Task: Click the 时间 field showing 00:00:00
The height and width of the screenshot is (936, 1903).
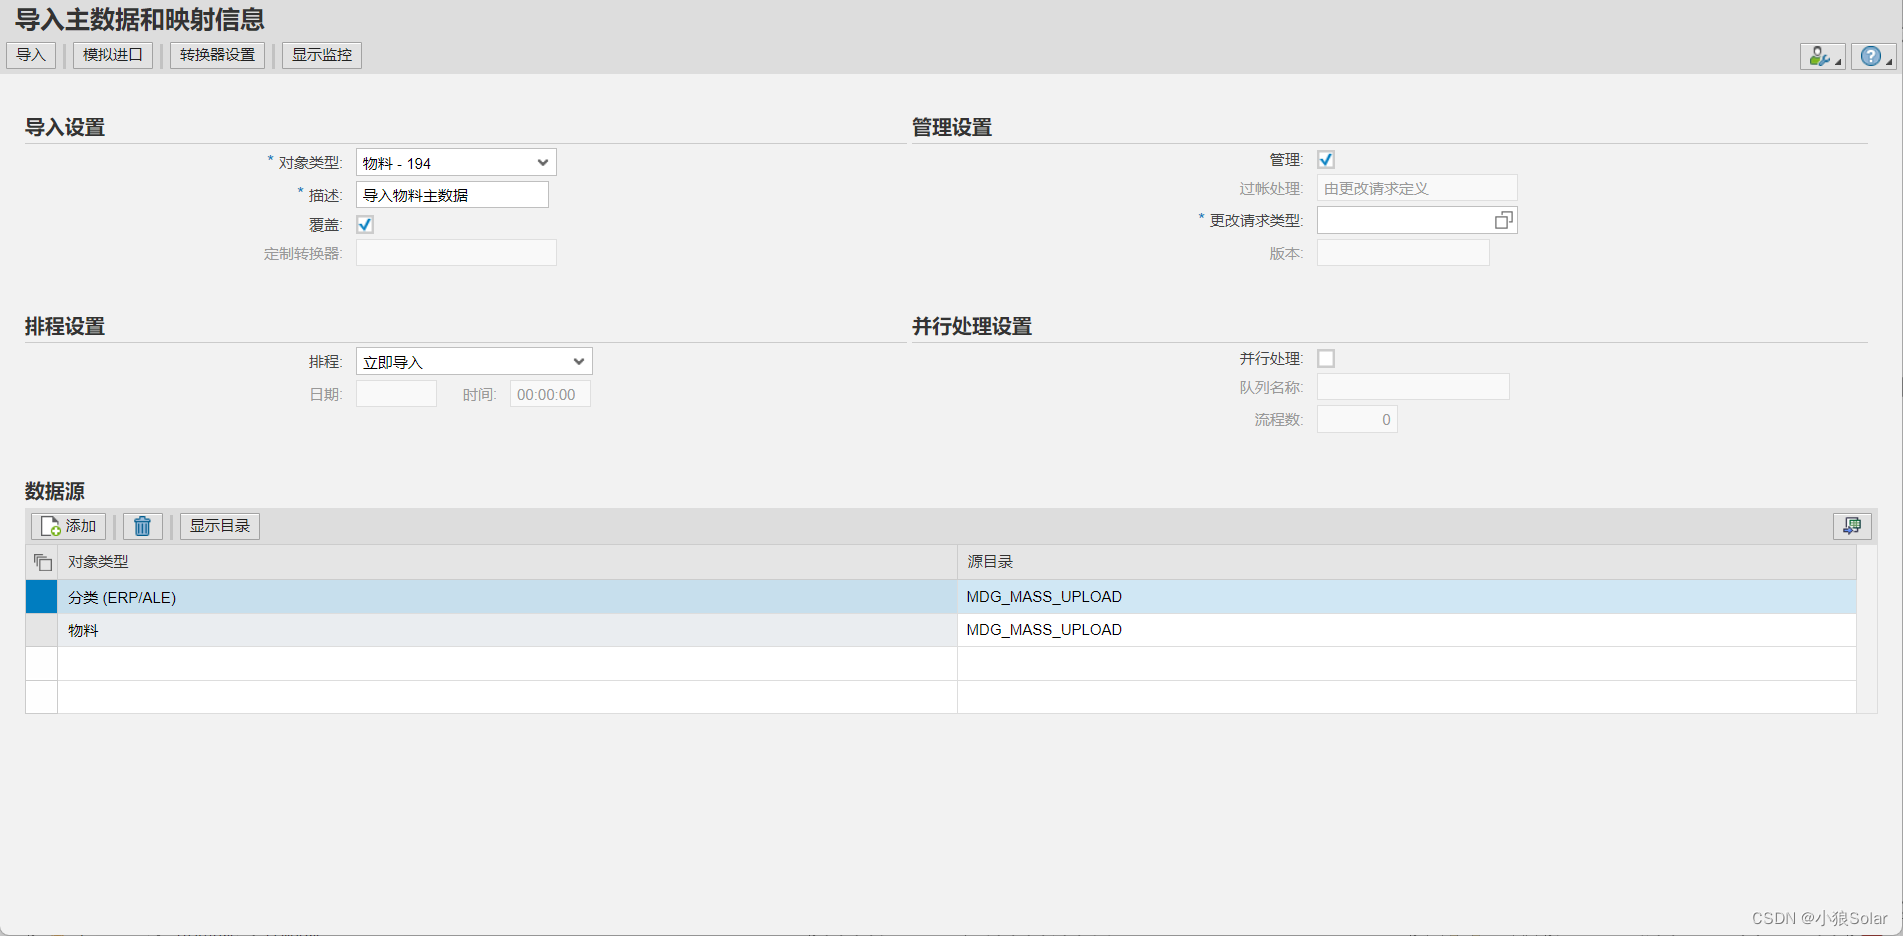Action: (x=550, y=394)
